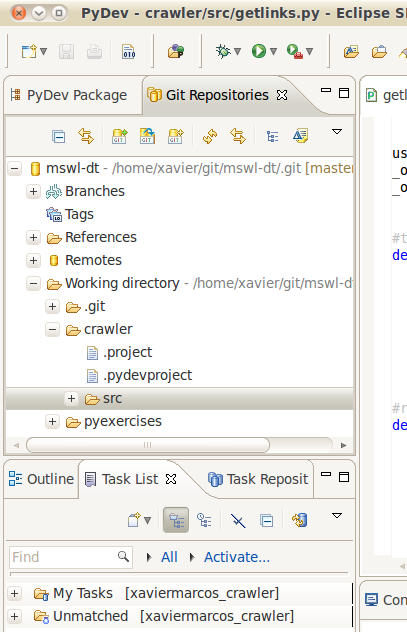
Task: Toggle link with editor in Git Repositories toolbar
Action: click(x=238, y=136)
